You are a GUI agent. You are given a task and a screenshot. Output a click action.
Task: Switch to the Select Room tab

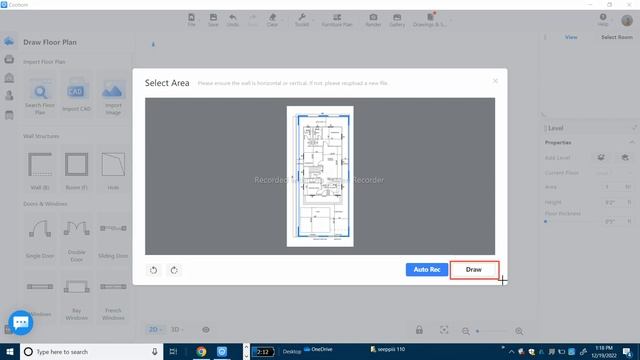pyautogui.click(x=617, y=37)
